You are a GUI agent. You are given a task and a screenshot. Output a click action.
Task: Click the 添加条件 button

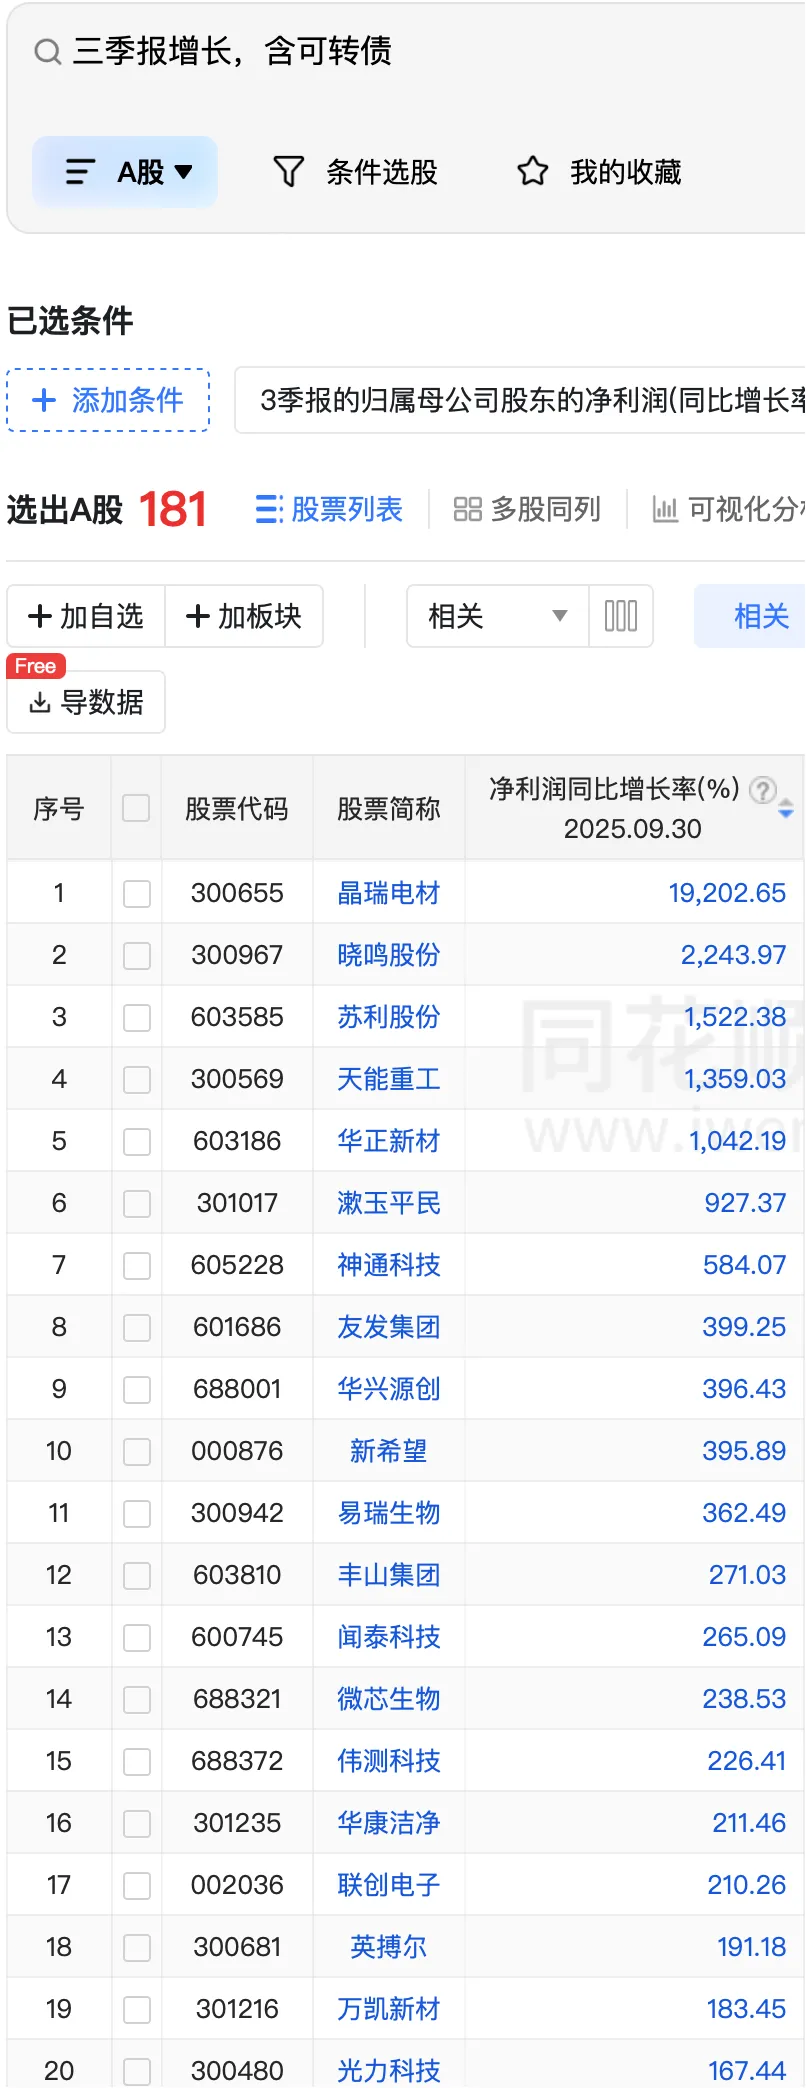[108, 400]
